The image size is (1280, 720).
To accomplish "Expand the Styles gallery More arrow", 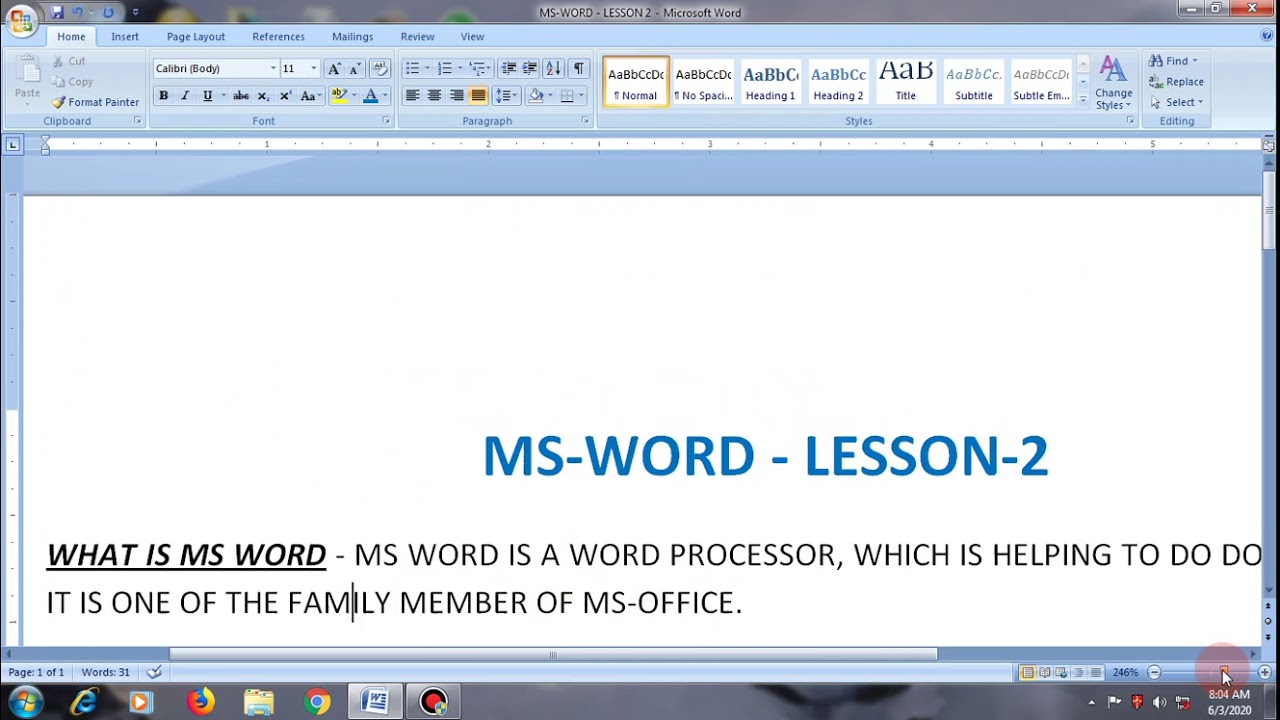I will 1083,99.
